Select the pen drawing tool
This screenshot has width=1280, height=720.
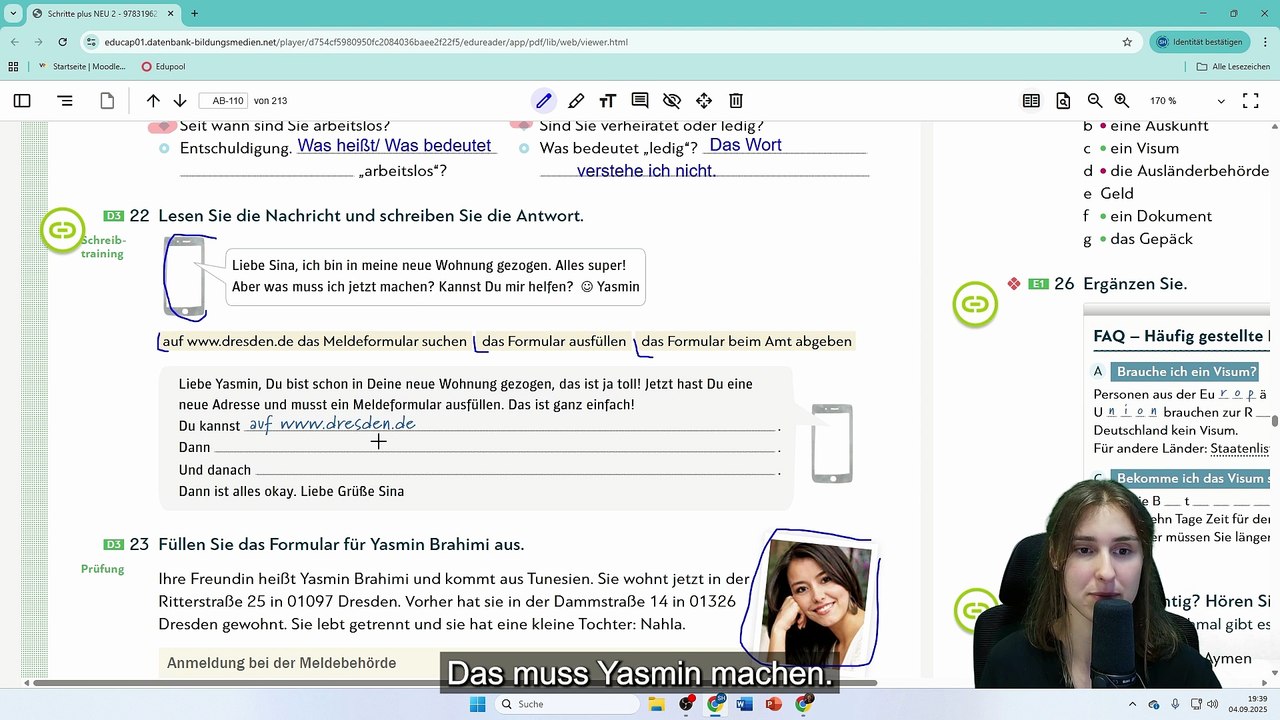[543, 101]
